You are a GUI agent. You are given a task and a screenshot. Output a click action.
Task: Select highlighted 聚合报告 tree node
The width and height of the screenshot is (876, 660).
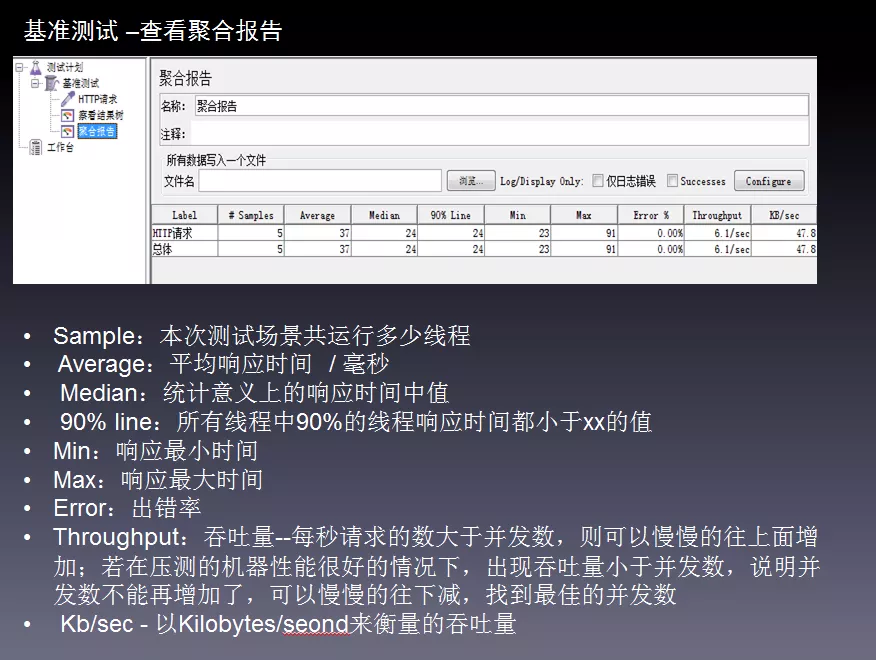coord(97,131)
